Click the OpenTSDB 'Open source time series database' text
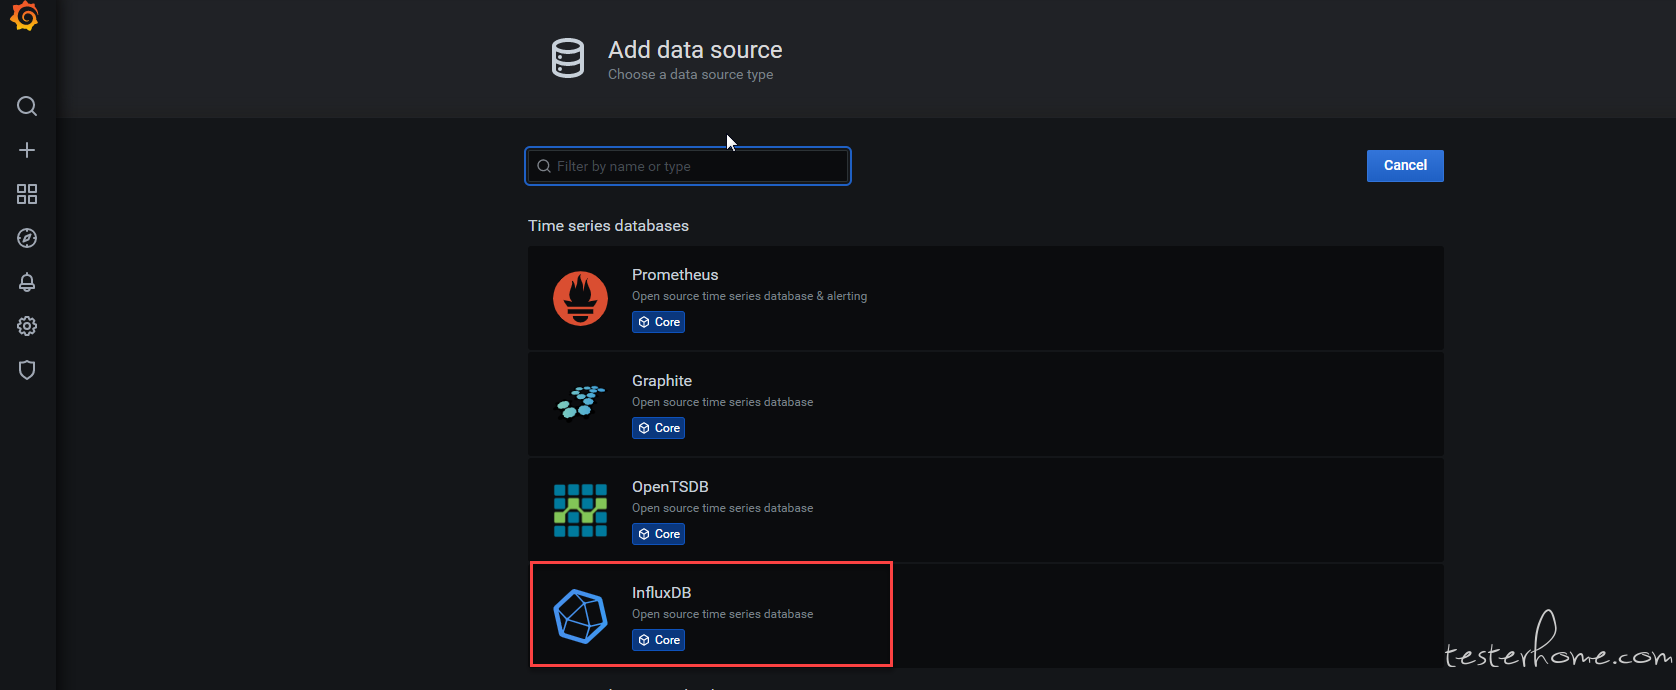This screenshot has height=690, width=1676. [722, 508]
